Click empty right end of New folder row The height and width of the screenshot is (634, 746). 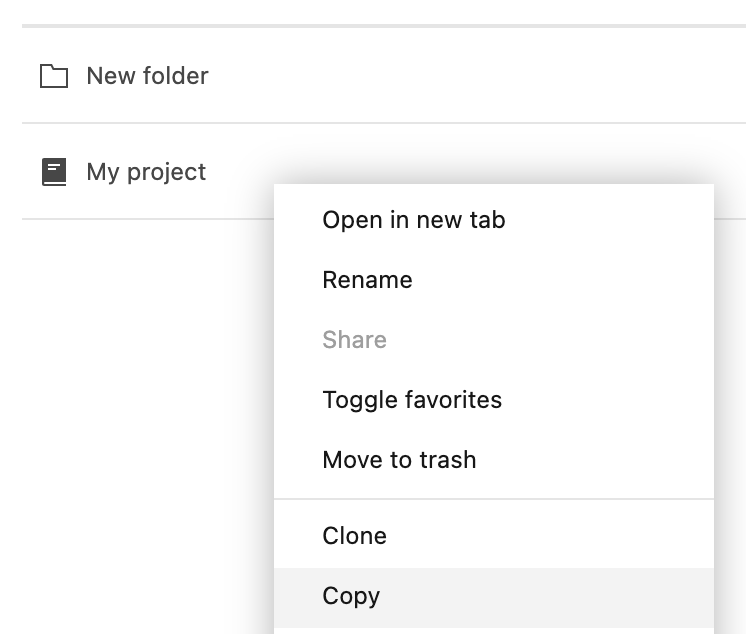[600, 76]
